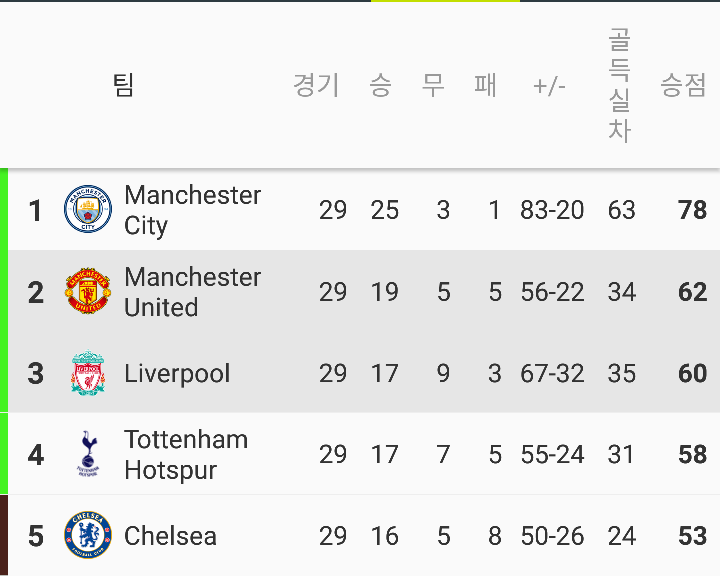Open the Manchester United team name

tap(192, 292)
